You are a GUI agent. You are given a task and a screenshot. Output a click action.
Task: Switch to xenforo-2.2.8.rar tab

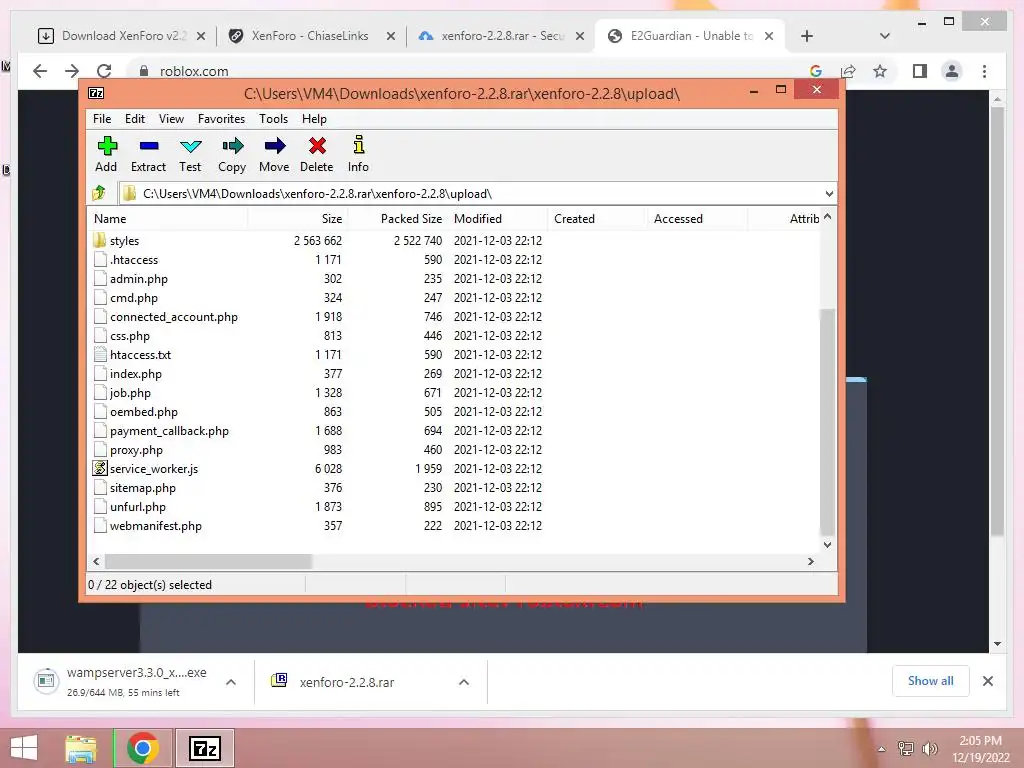(x=500, y=36)
